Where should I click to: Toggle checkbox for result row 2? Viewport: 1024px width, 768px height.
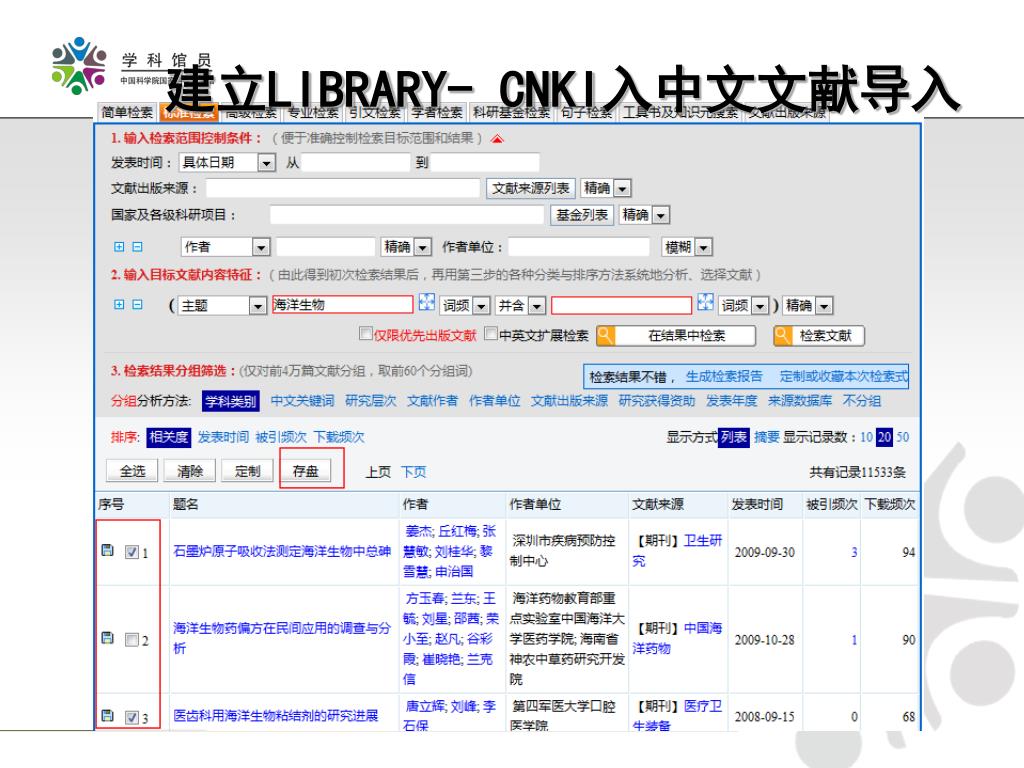131,640
